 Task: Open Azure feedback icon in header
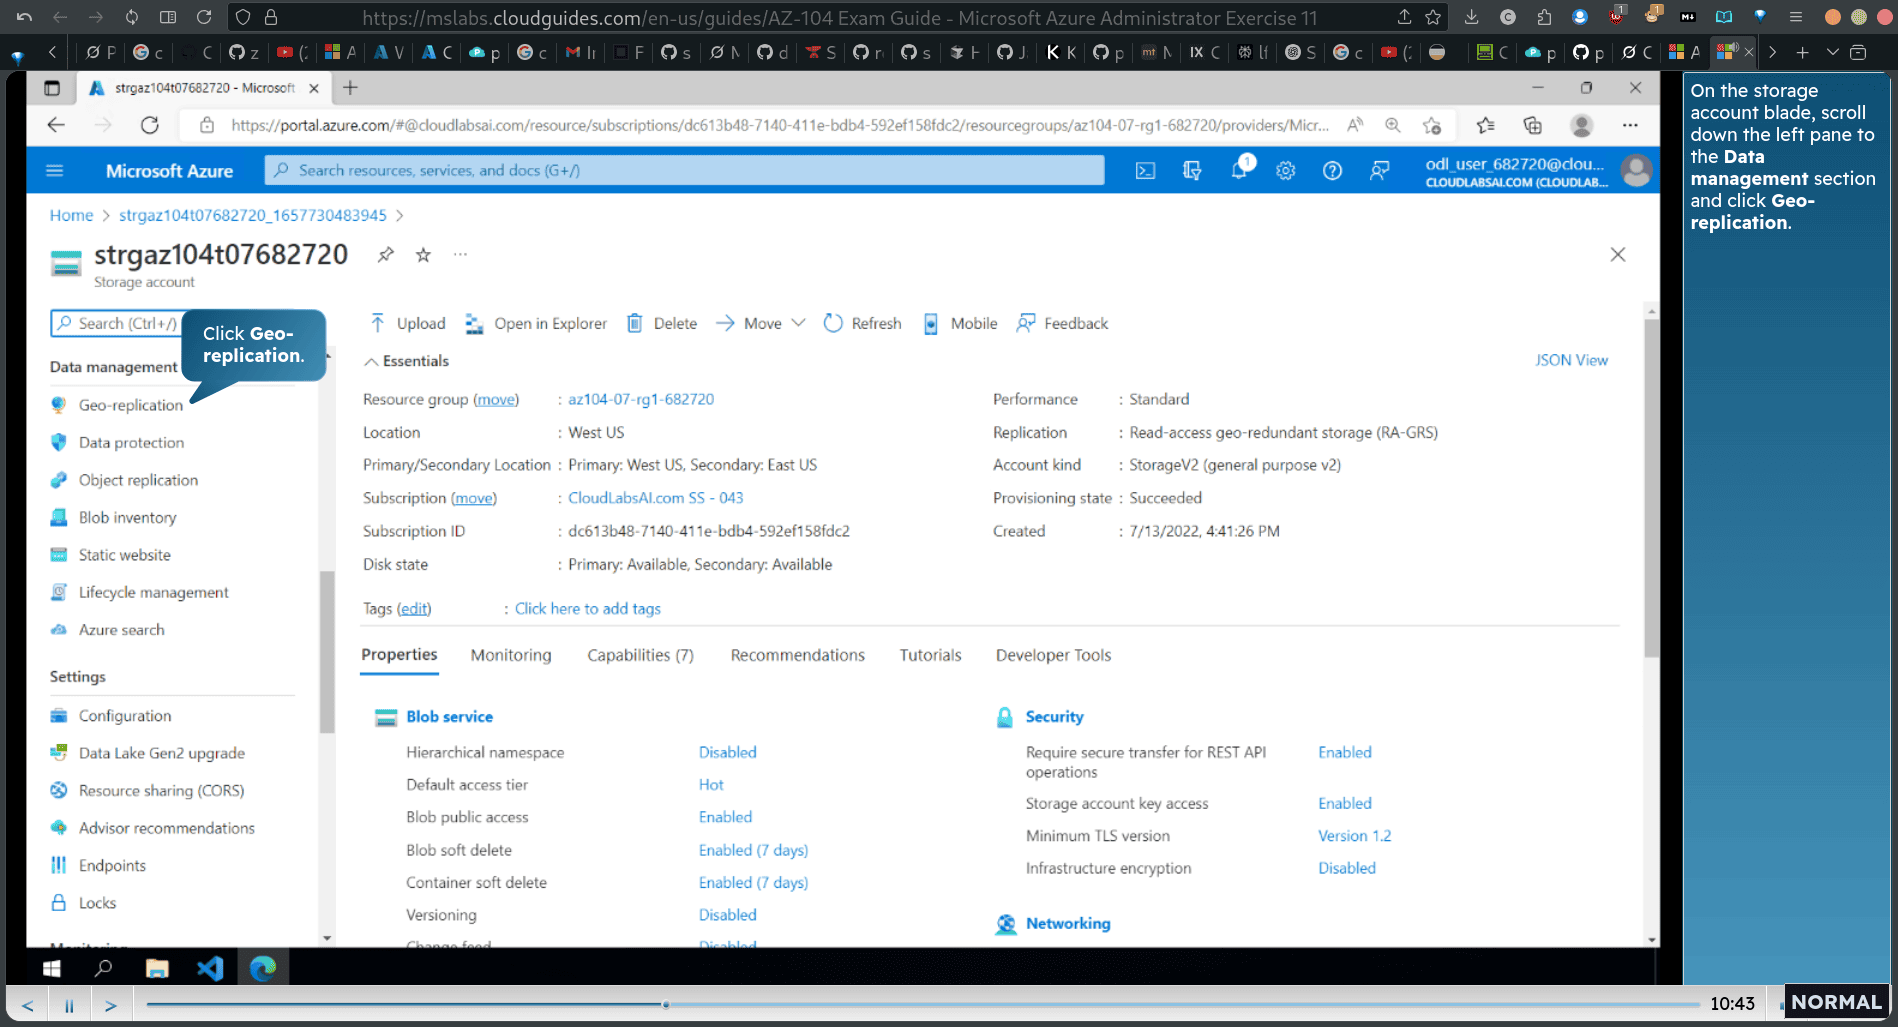pos(1379,171)
